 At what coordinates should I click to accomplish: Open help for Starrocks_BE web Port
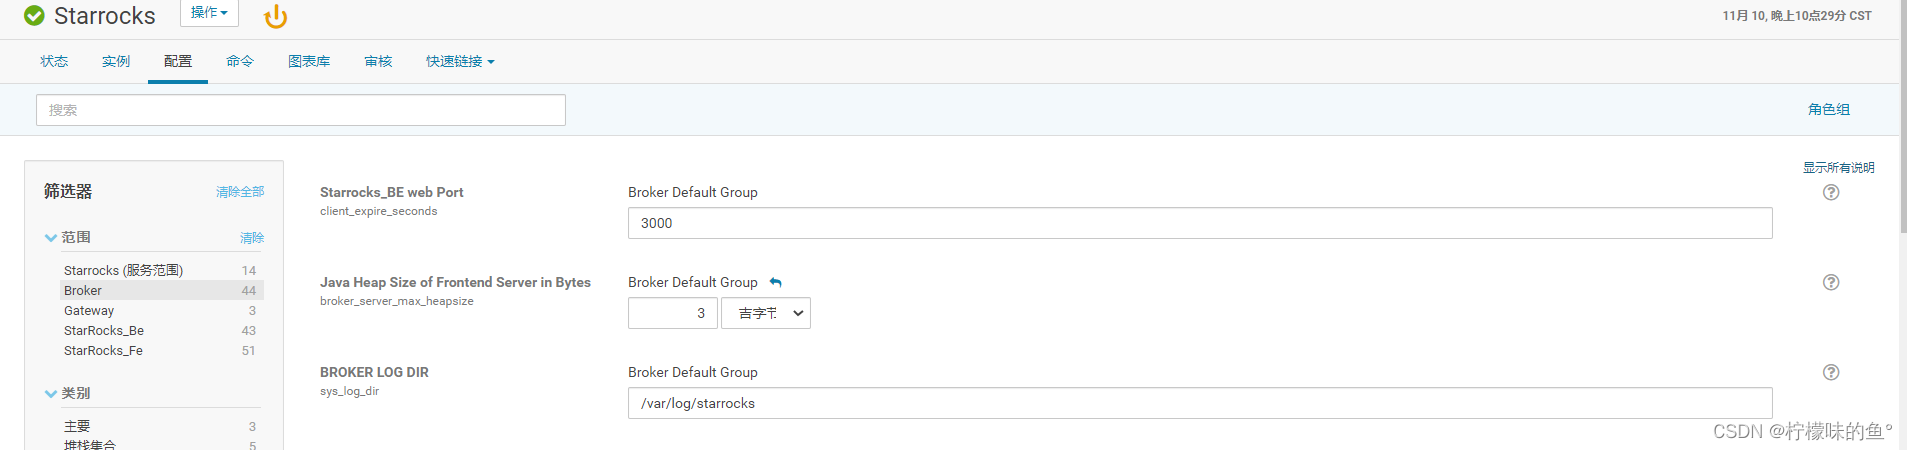[x=1831, y=192]
